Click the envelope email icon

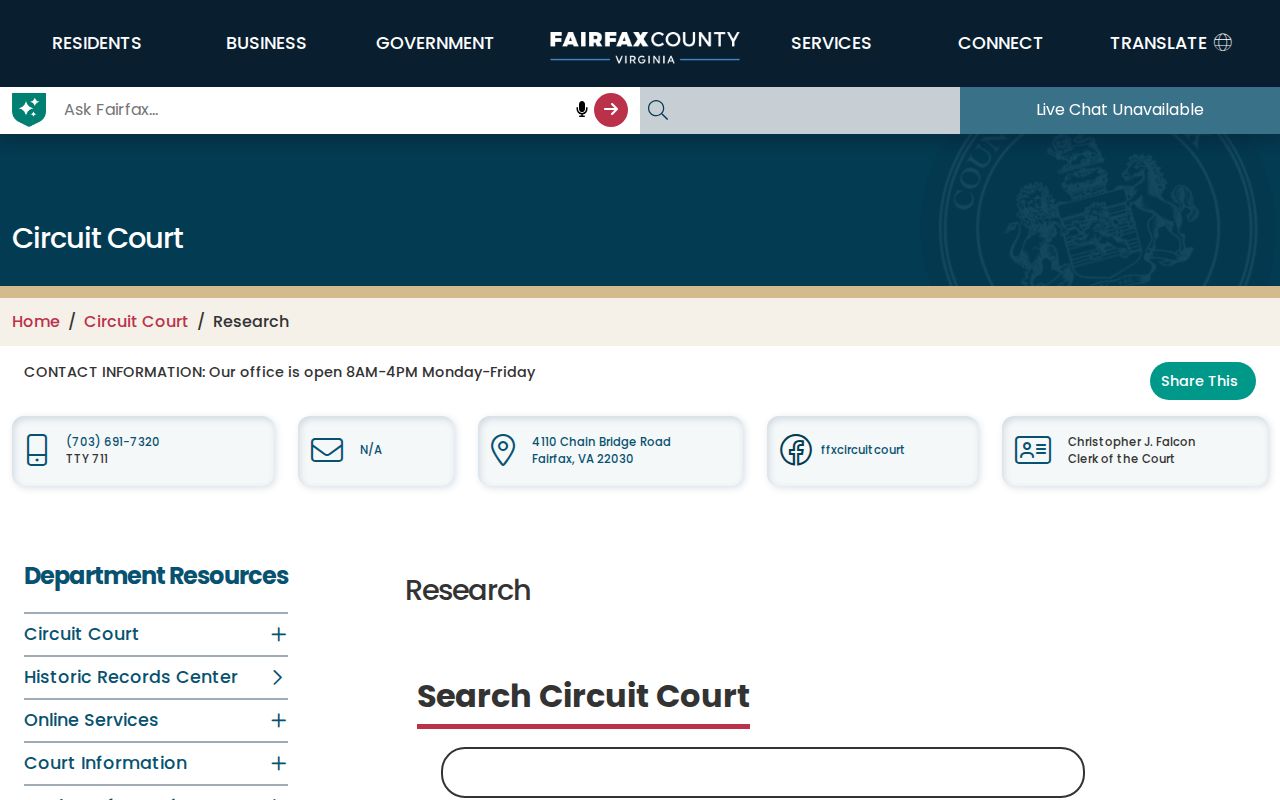[x=327, y=450]
